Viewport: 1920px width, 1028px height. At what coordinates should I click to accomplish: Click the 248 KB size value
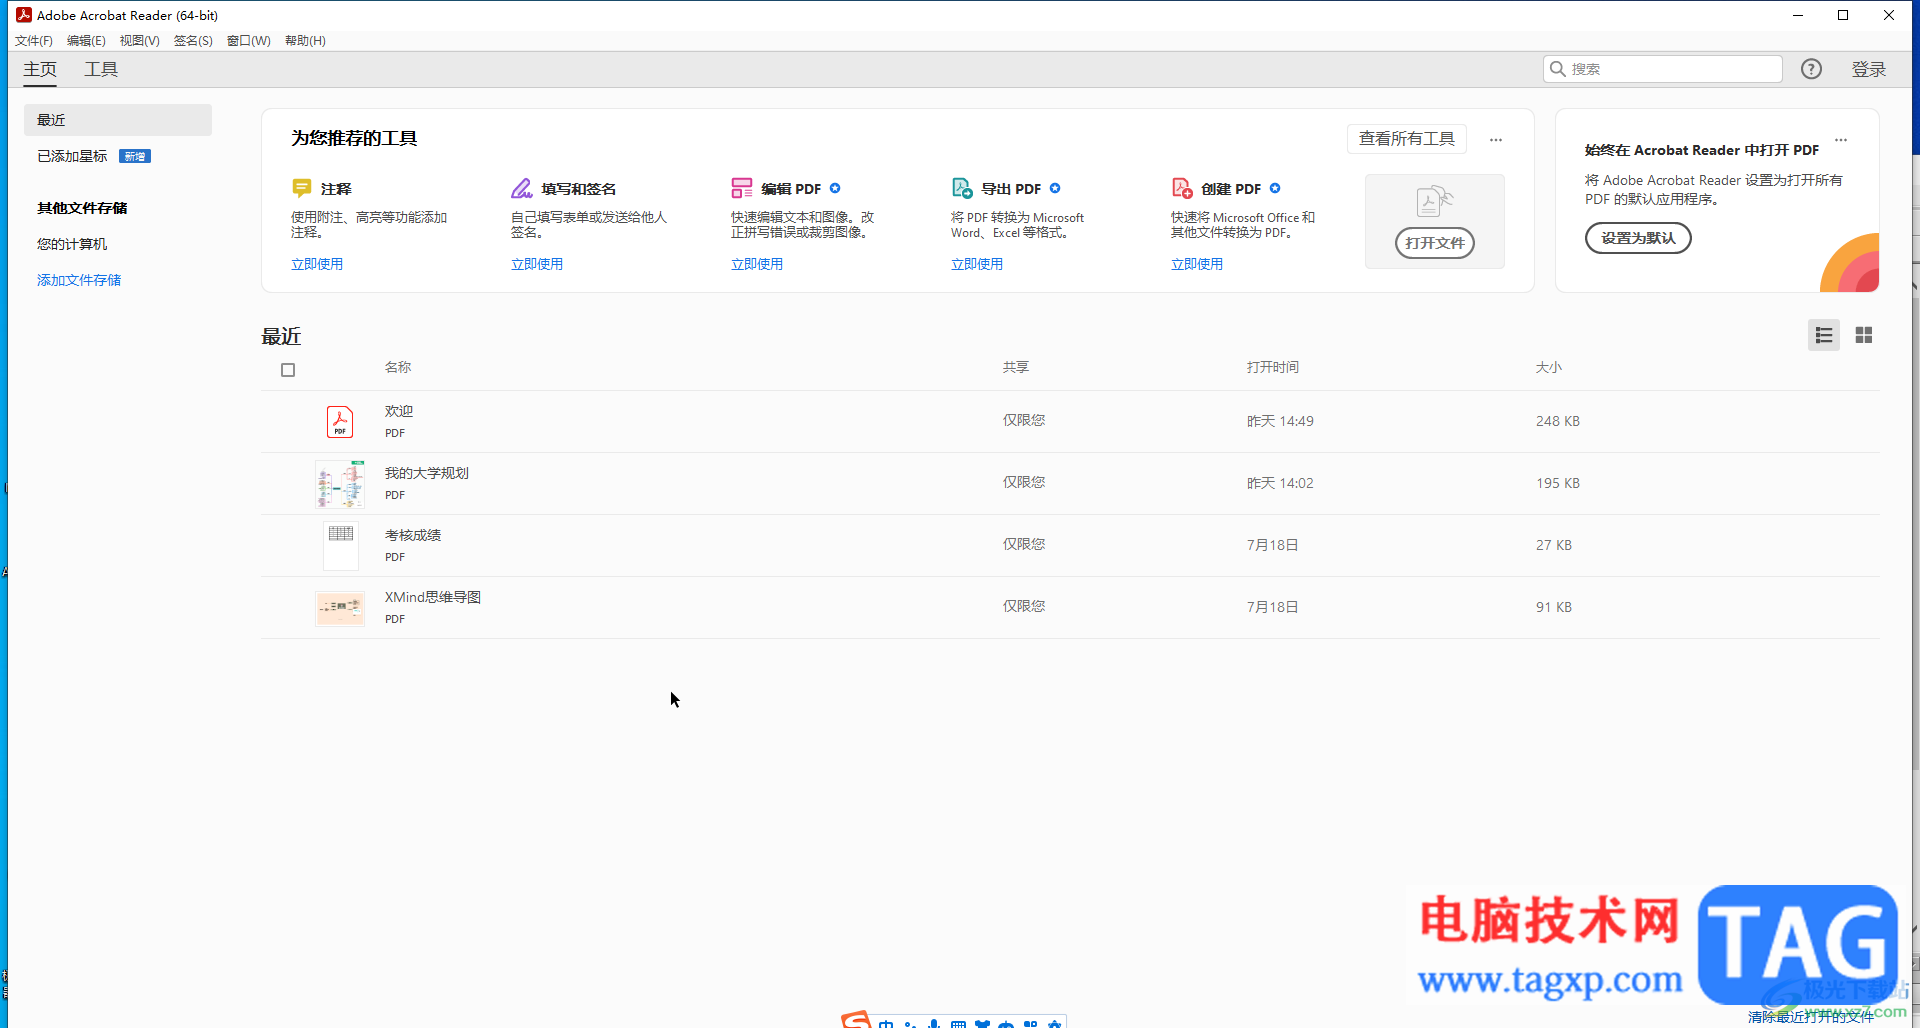pyautogui.click(x=1558, y=421)
